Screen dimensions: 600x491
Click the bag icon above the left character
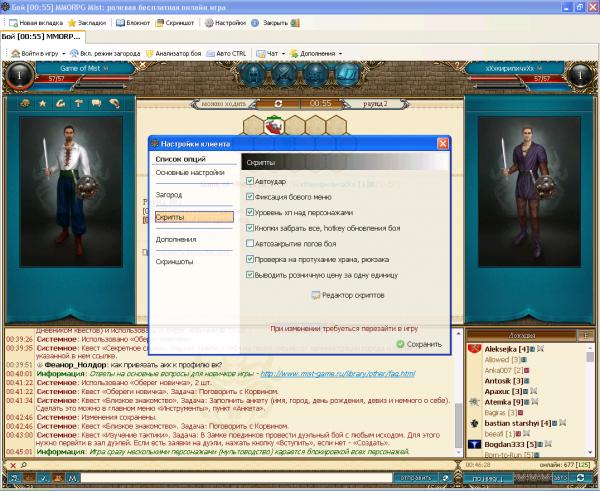point(25,103)
